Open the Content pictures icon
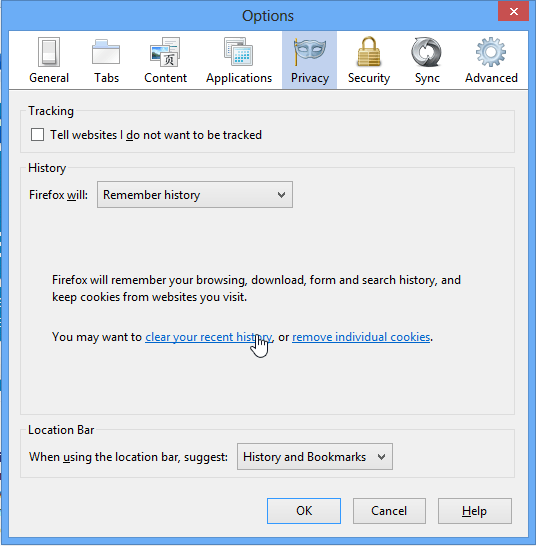536x546 pixels. (x=165, y=52)
